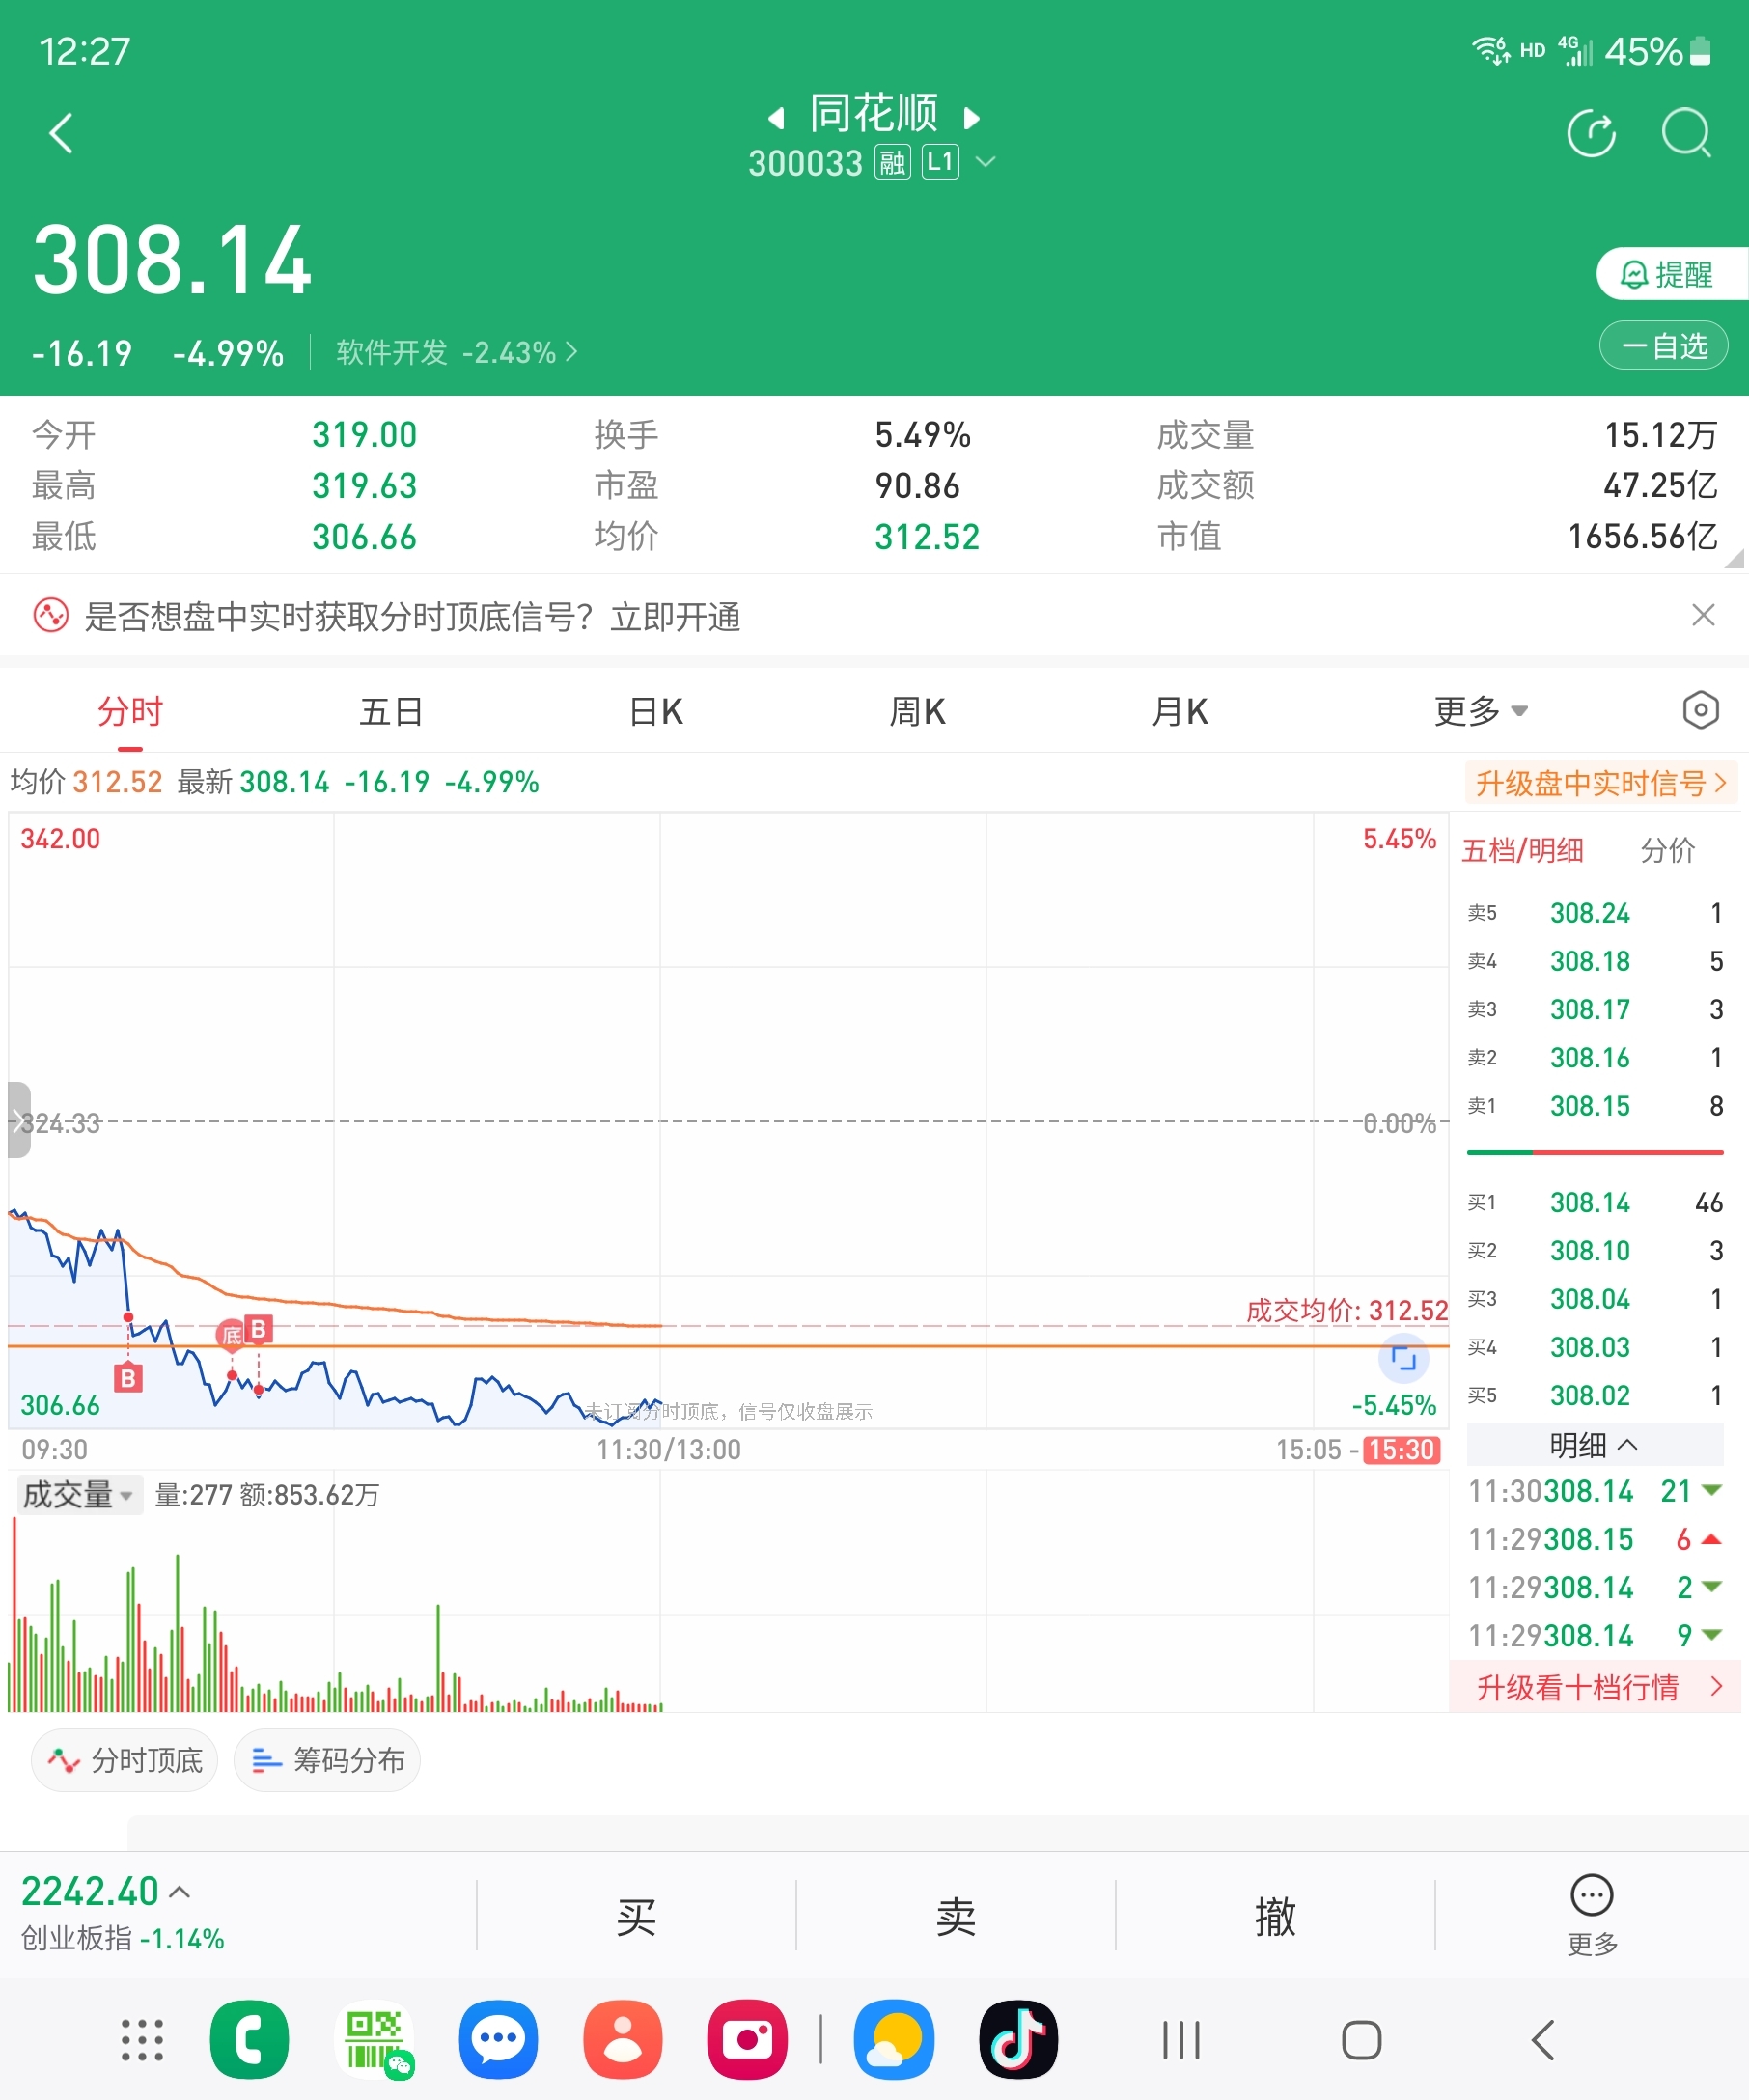
Task: Tap 升级看十档行情 upgrade link
Action: (x=1595, y=1687)
